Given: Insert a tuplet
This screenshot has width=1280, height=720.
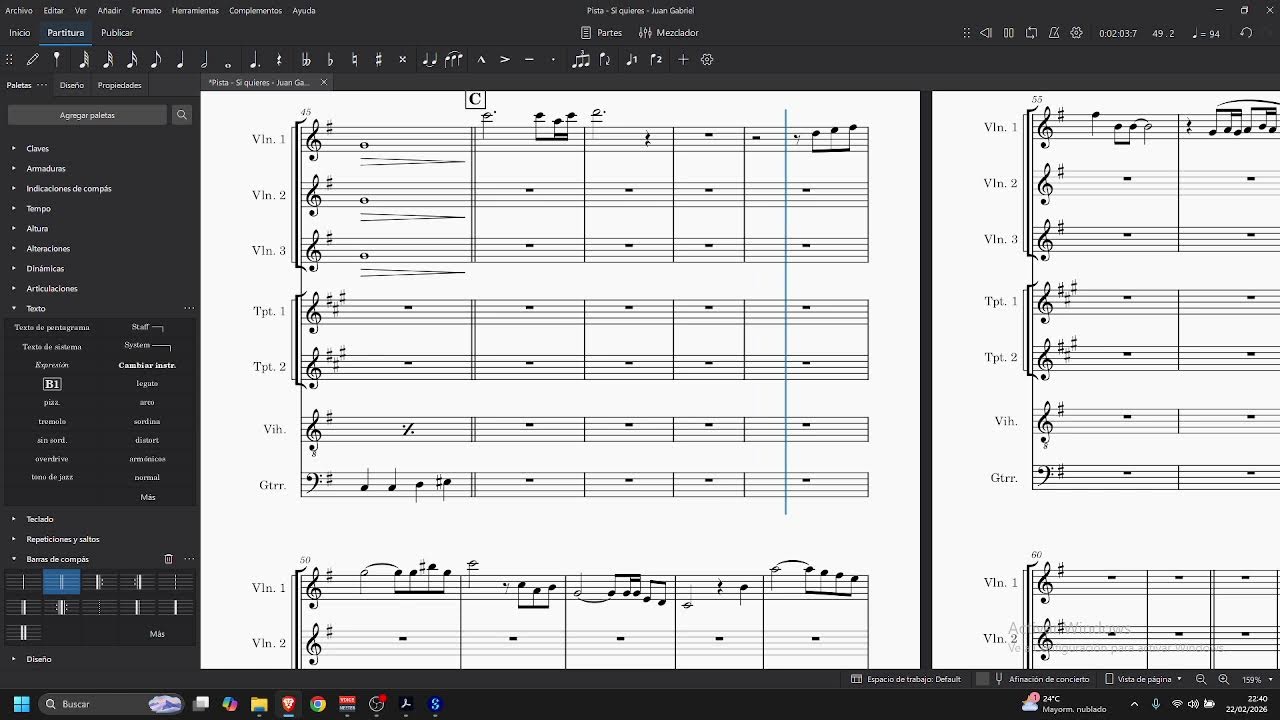Looking at the screenshot, I should click(581, 60).
